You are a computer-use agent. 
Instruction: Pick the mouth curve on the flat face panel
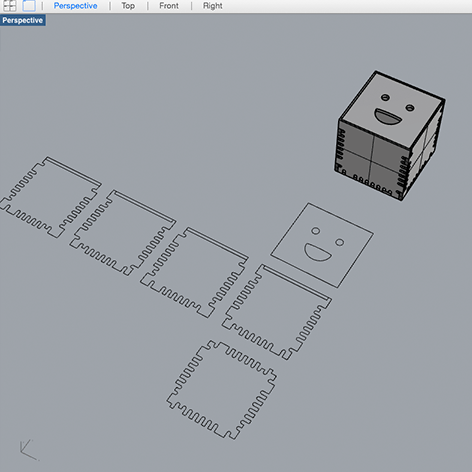pos(317,252)
